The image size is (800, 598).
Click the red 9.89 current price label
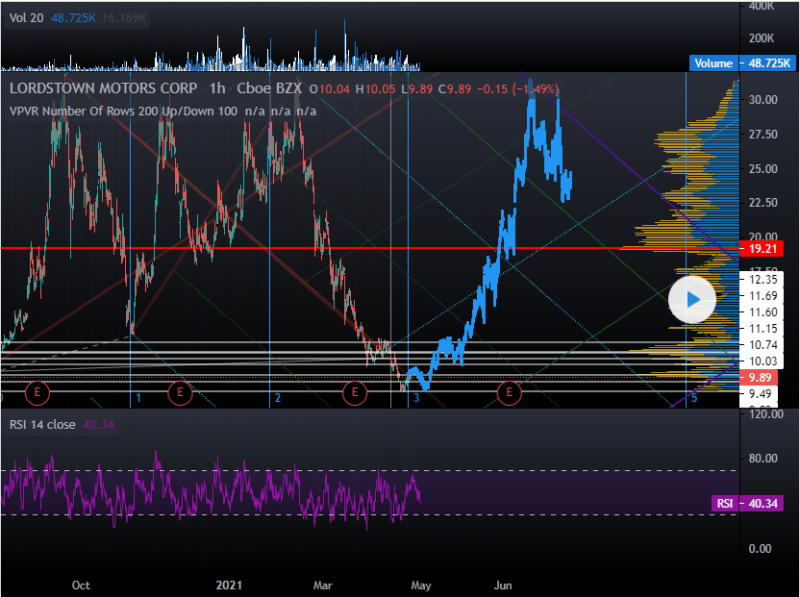click(x=759, y=378)
